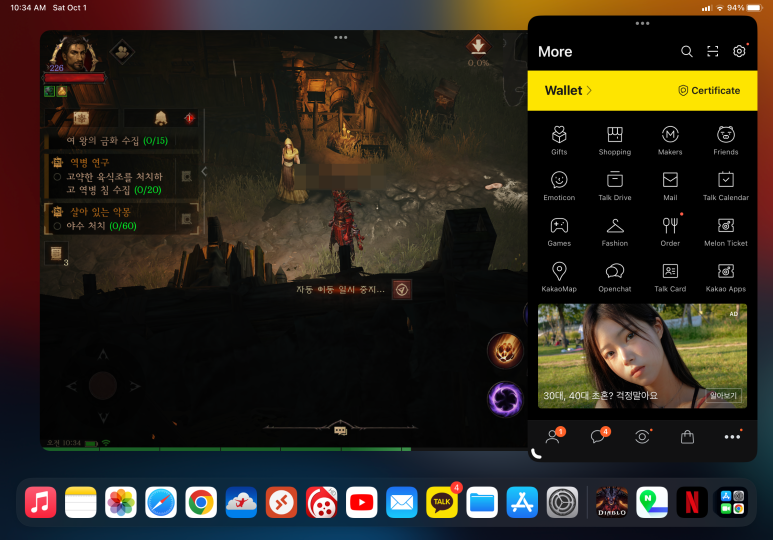Open App Store from dock
773x540 pixels.
[522, 502]
